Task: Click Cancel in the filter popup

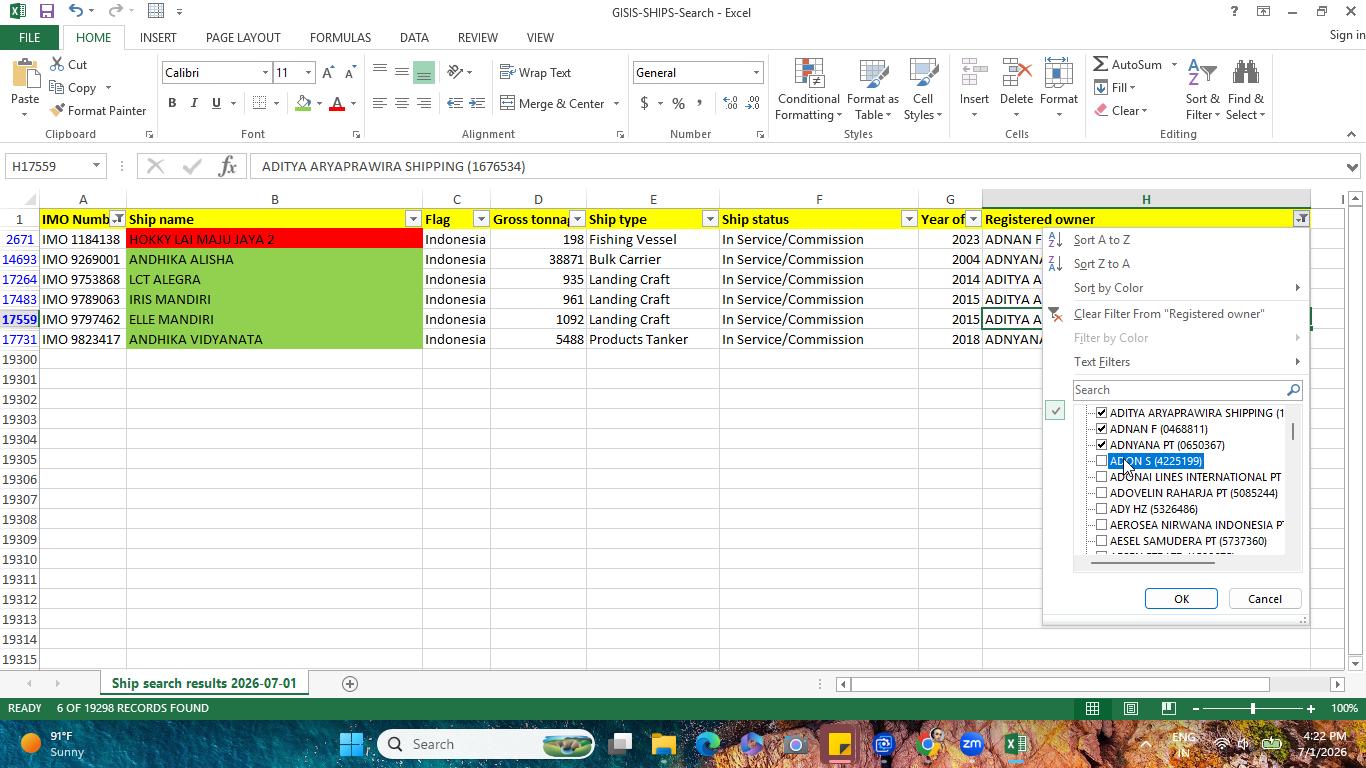Action: point(1264,599)
